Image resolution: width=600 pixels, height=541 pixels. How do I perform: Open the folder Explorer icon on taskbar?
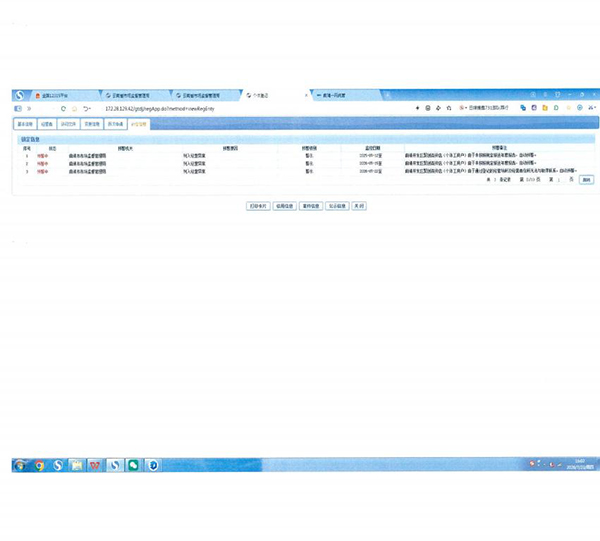pos(77,465)
